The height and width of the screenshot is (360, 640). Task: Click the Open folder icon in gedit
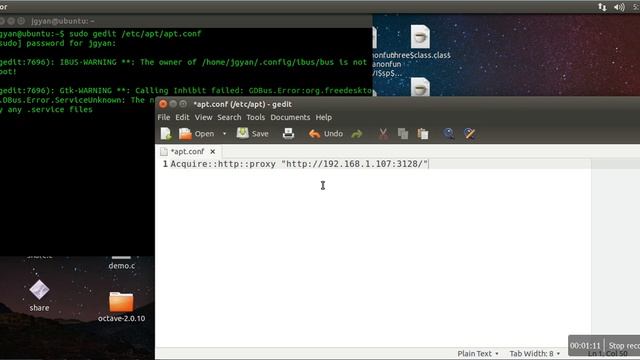185,134
